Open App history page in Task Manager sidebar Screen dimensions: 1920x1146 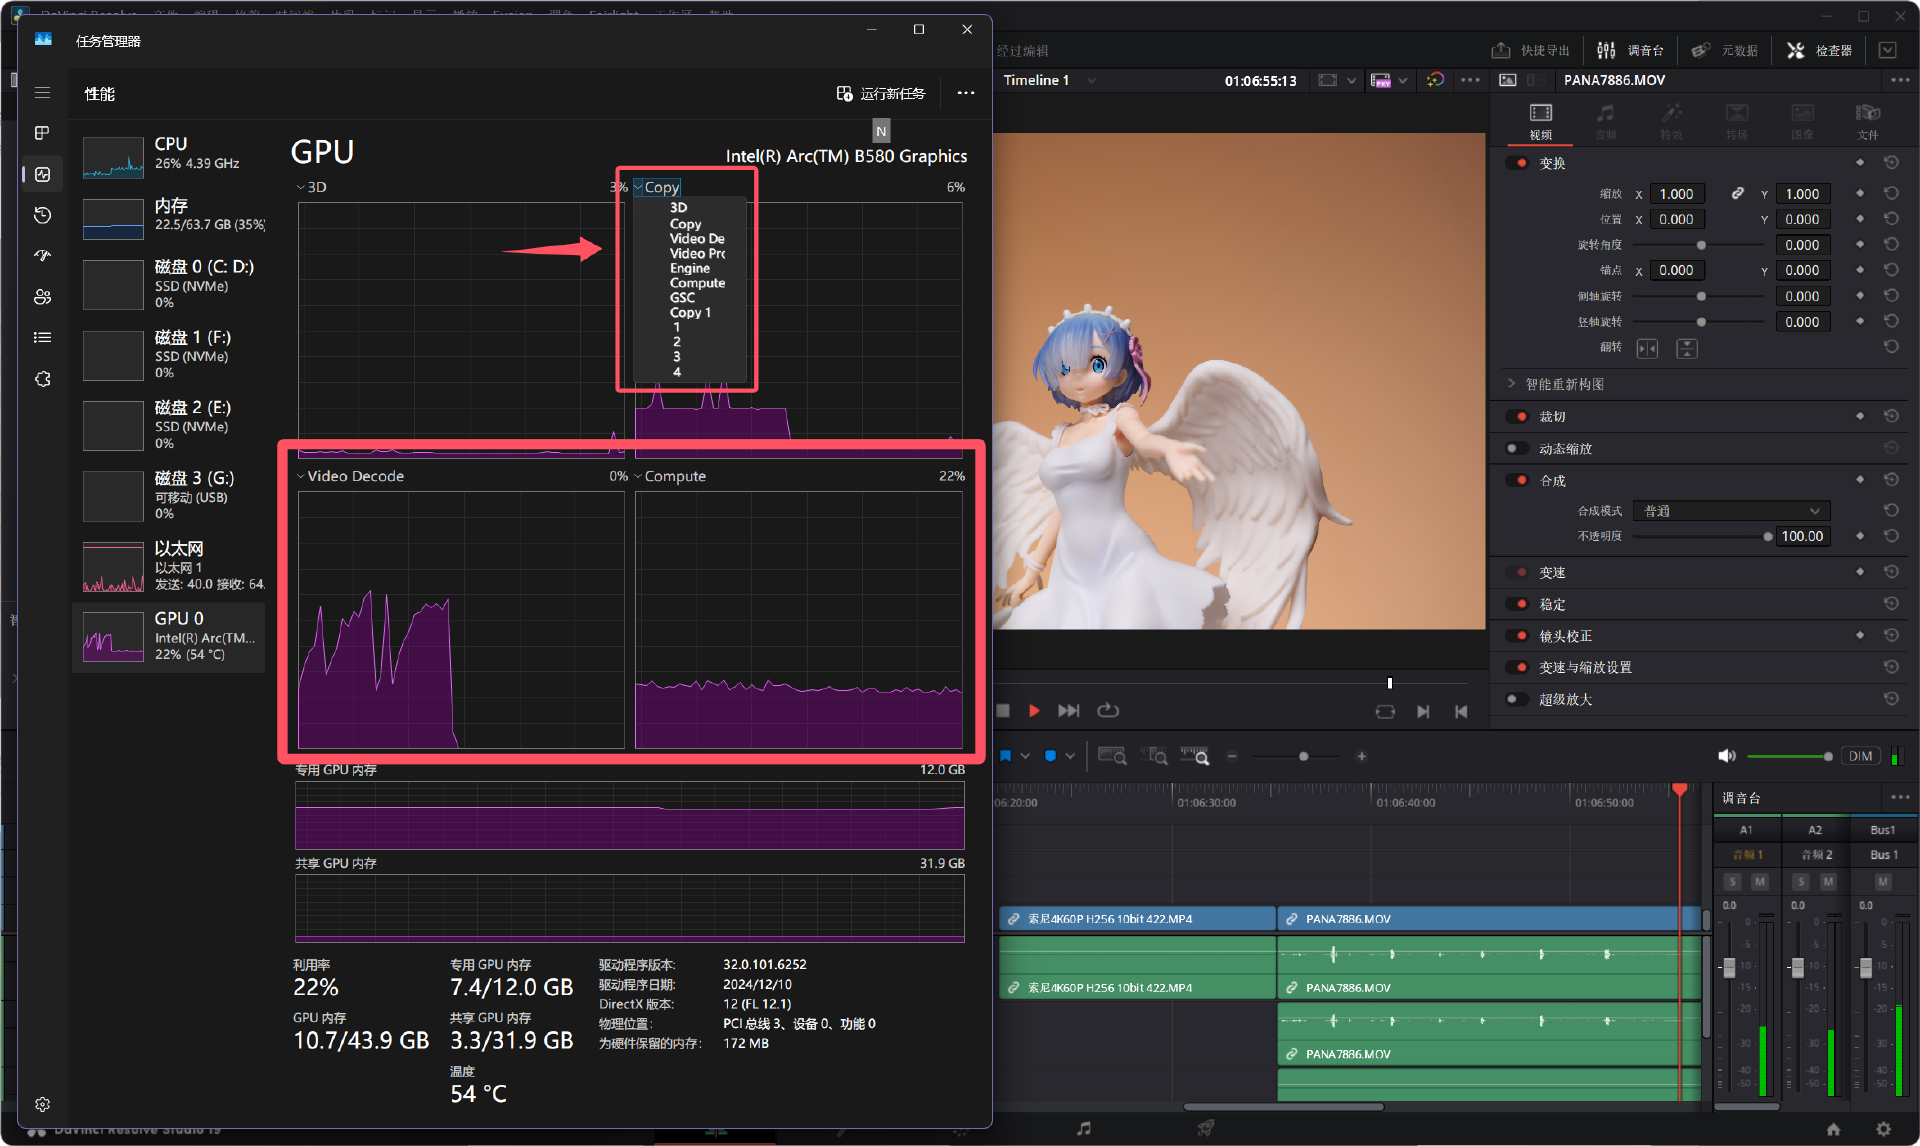(x=42, y=215)
